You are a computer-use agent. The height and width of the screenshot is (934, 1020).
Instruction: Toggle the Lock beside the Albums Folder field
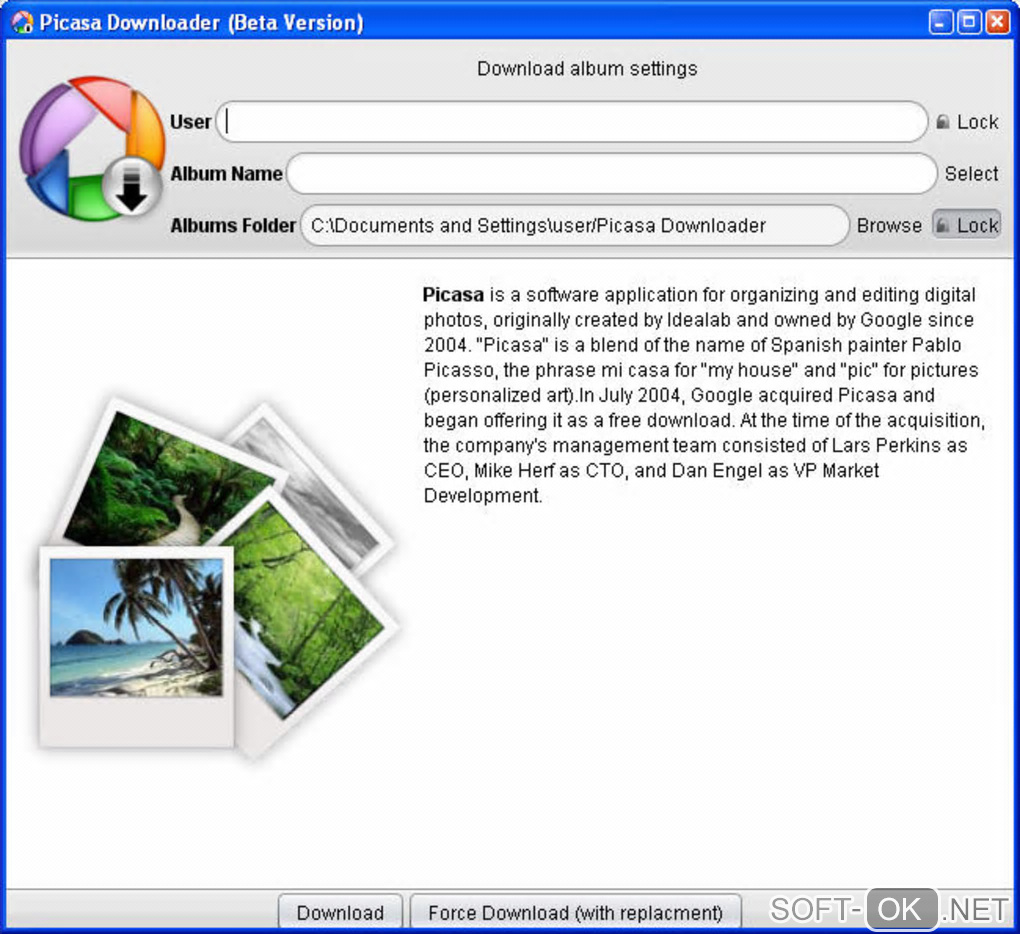[967, 225]
